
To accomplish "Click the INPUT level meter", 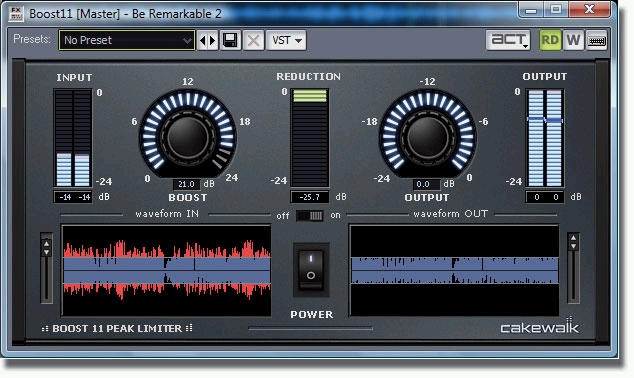I will pyautogui.click(x=73, y=138).
